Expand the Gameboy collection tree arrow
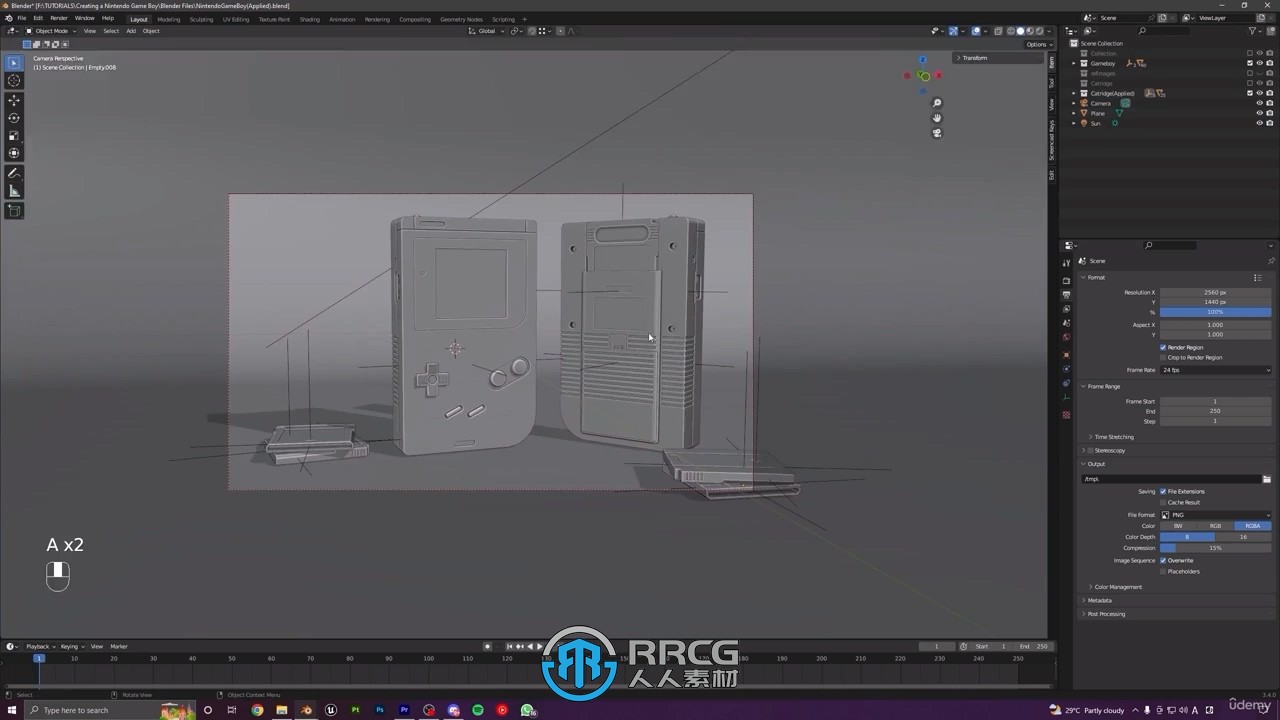The width and height of the screenshot is (1280, 720). point(1074,63)
